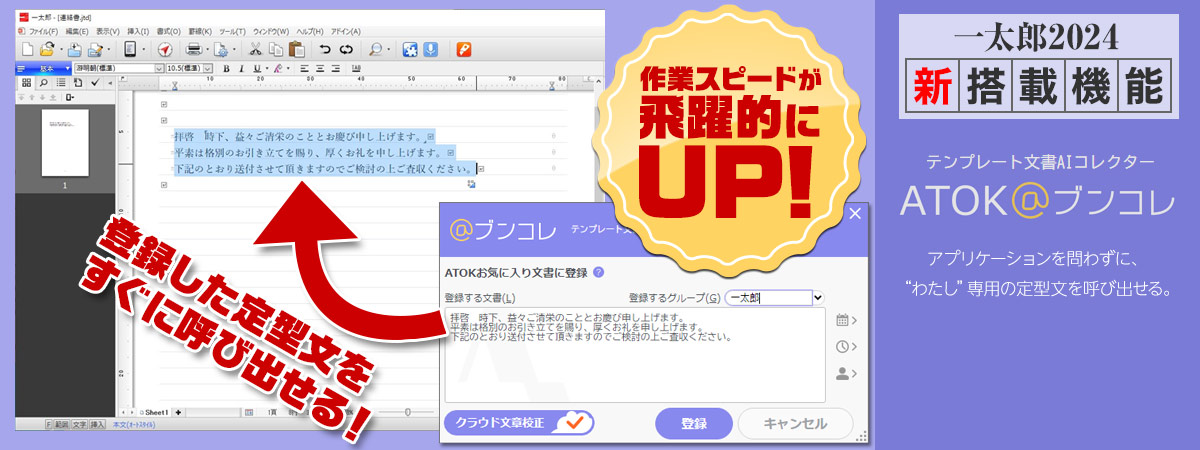Open the dropdown arrow beside Print icon

point(206,49)
